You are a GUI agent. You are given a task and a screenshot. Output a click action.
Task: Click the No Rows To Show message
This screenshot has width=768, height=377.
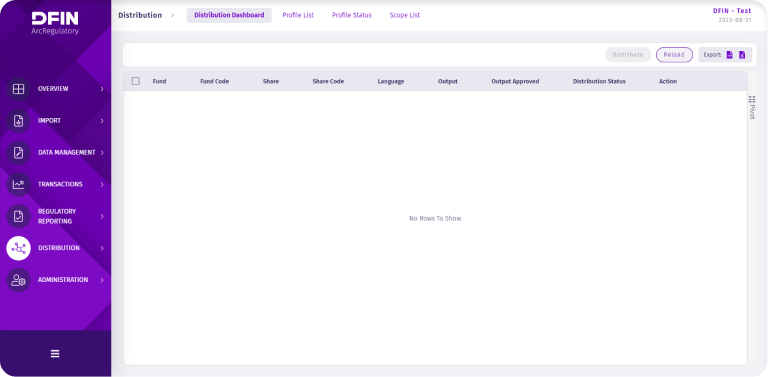tap(435, 218)
